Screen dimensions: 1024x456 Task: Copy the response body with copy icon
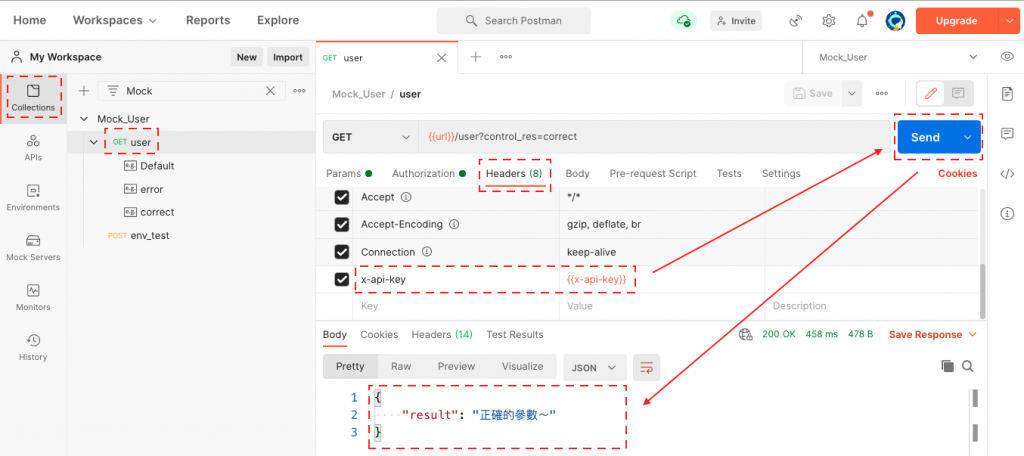point(947,366)
